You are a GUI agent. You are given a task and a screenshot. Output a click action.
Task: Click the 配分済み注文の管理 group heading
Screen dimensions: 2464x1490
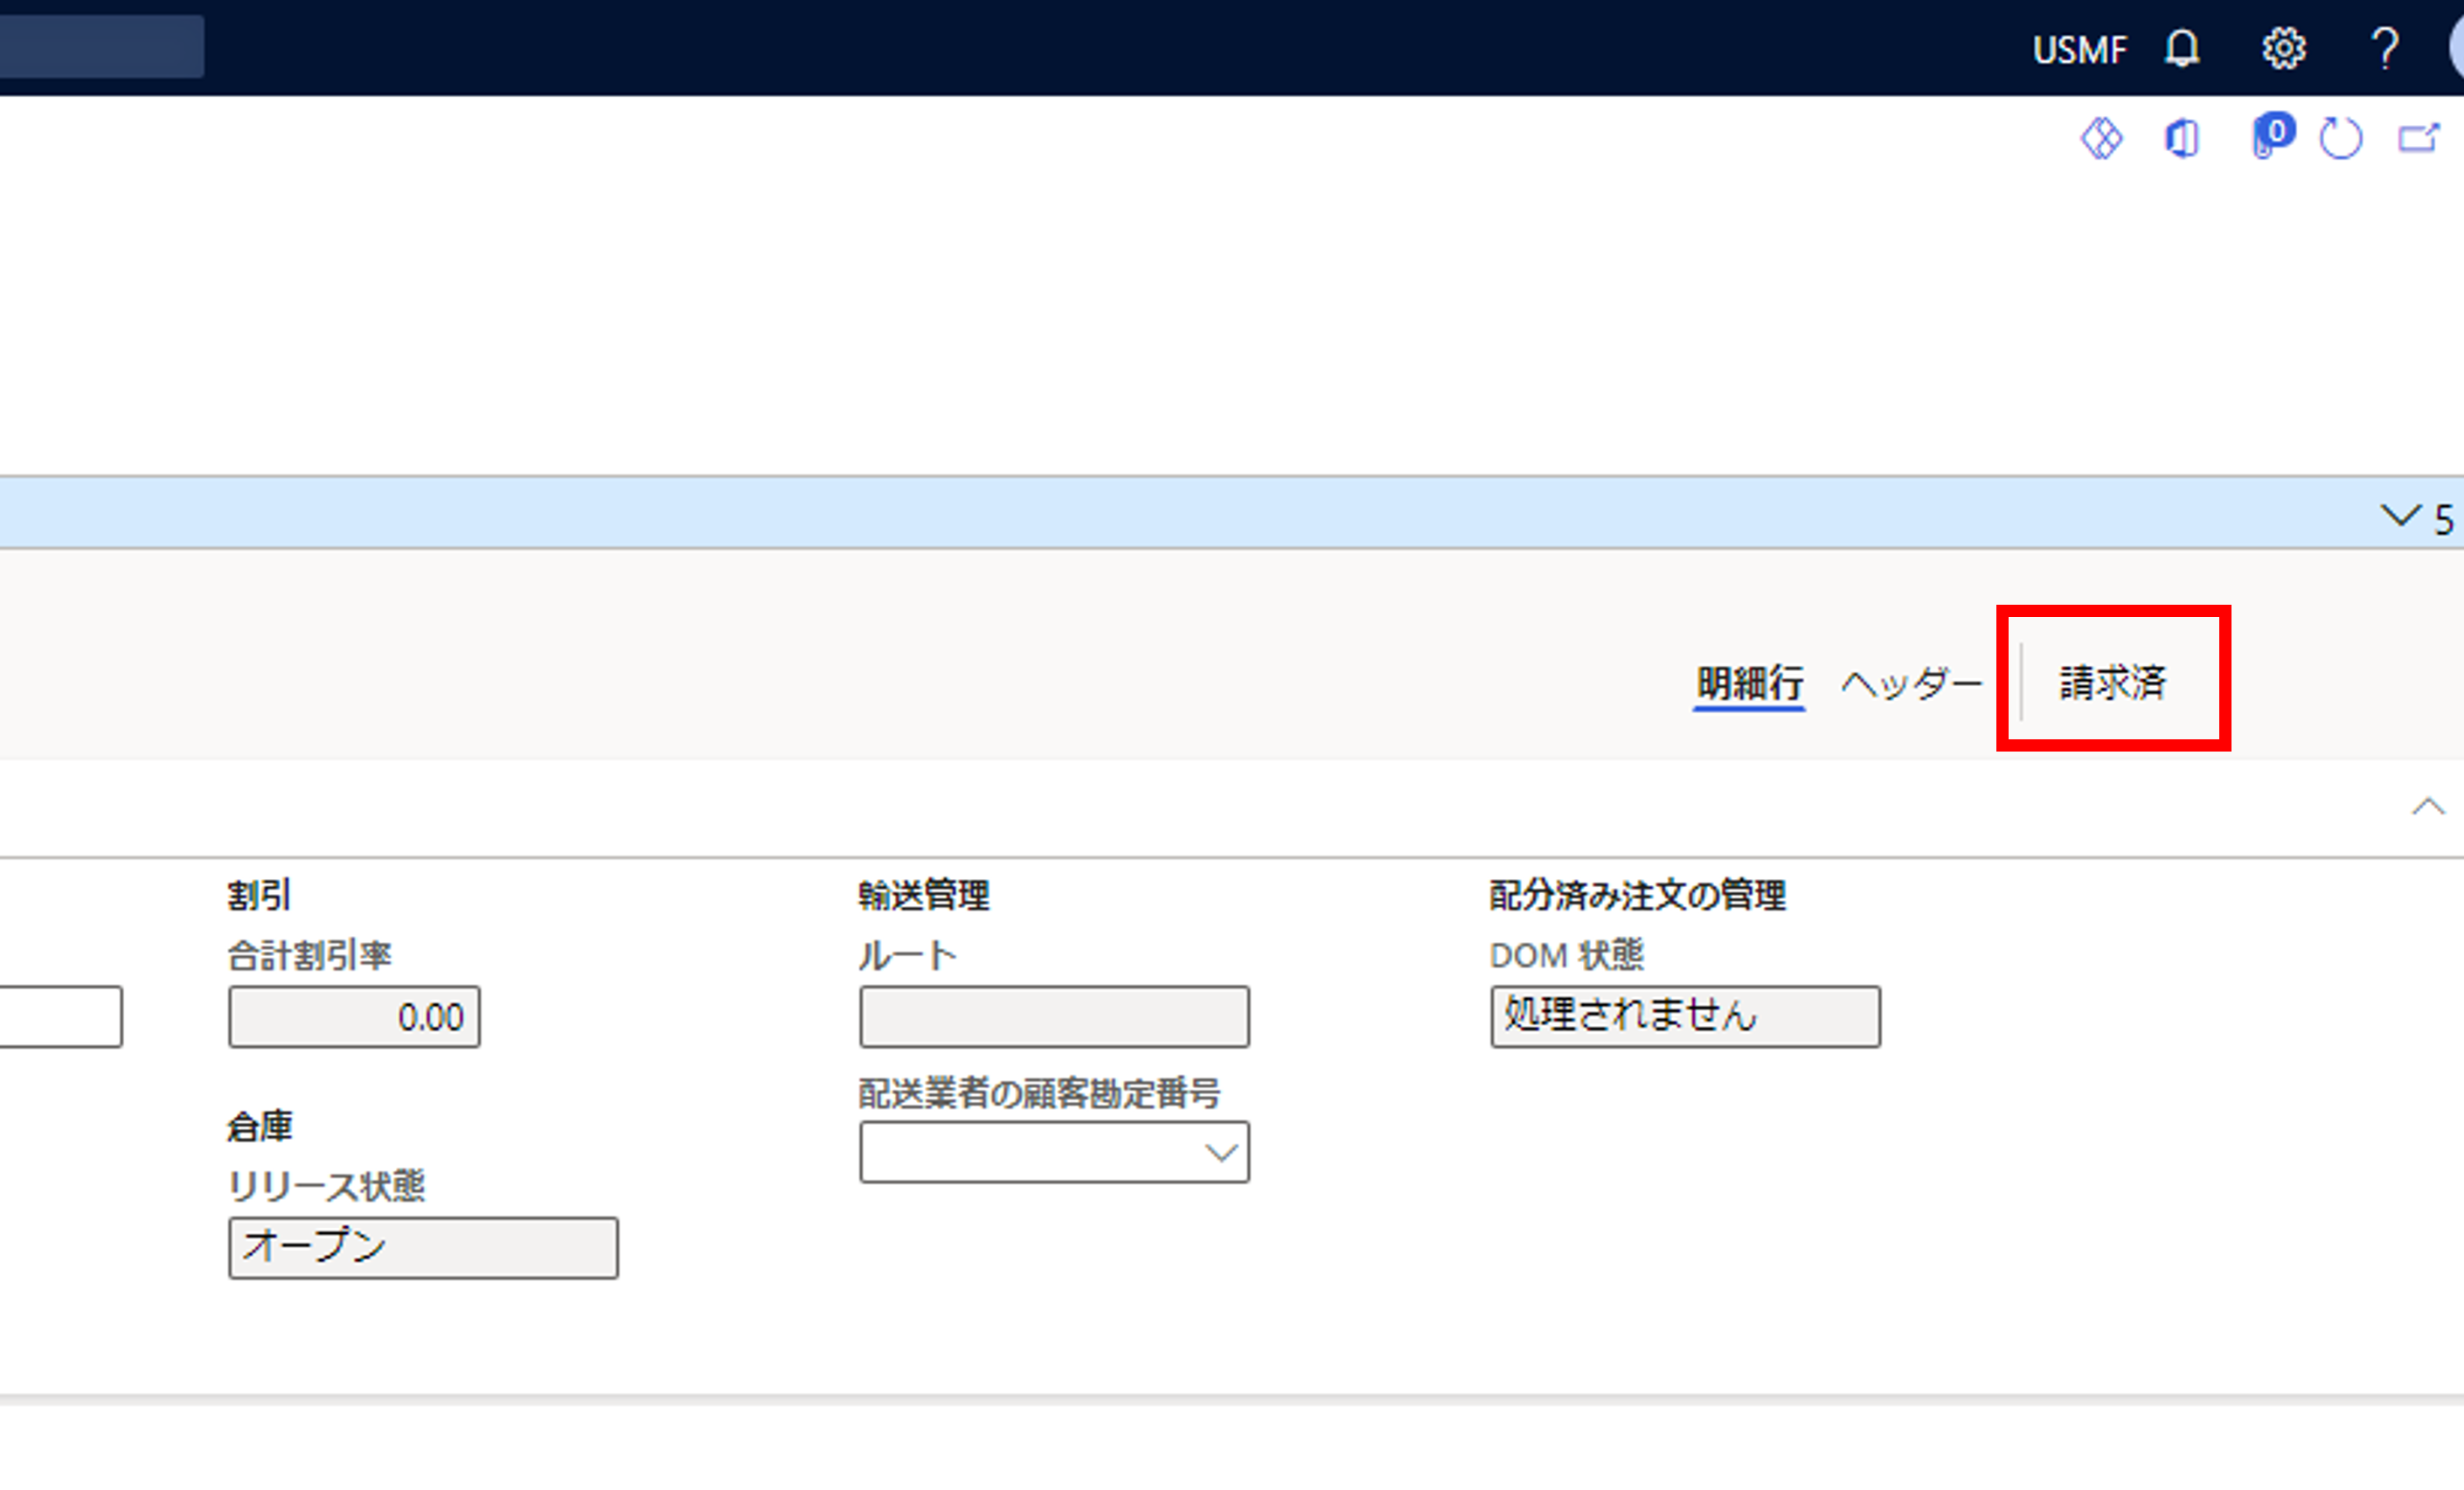coord(1637,895)
